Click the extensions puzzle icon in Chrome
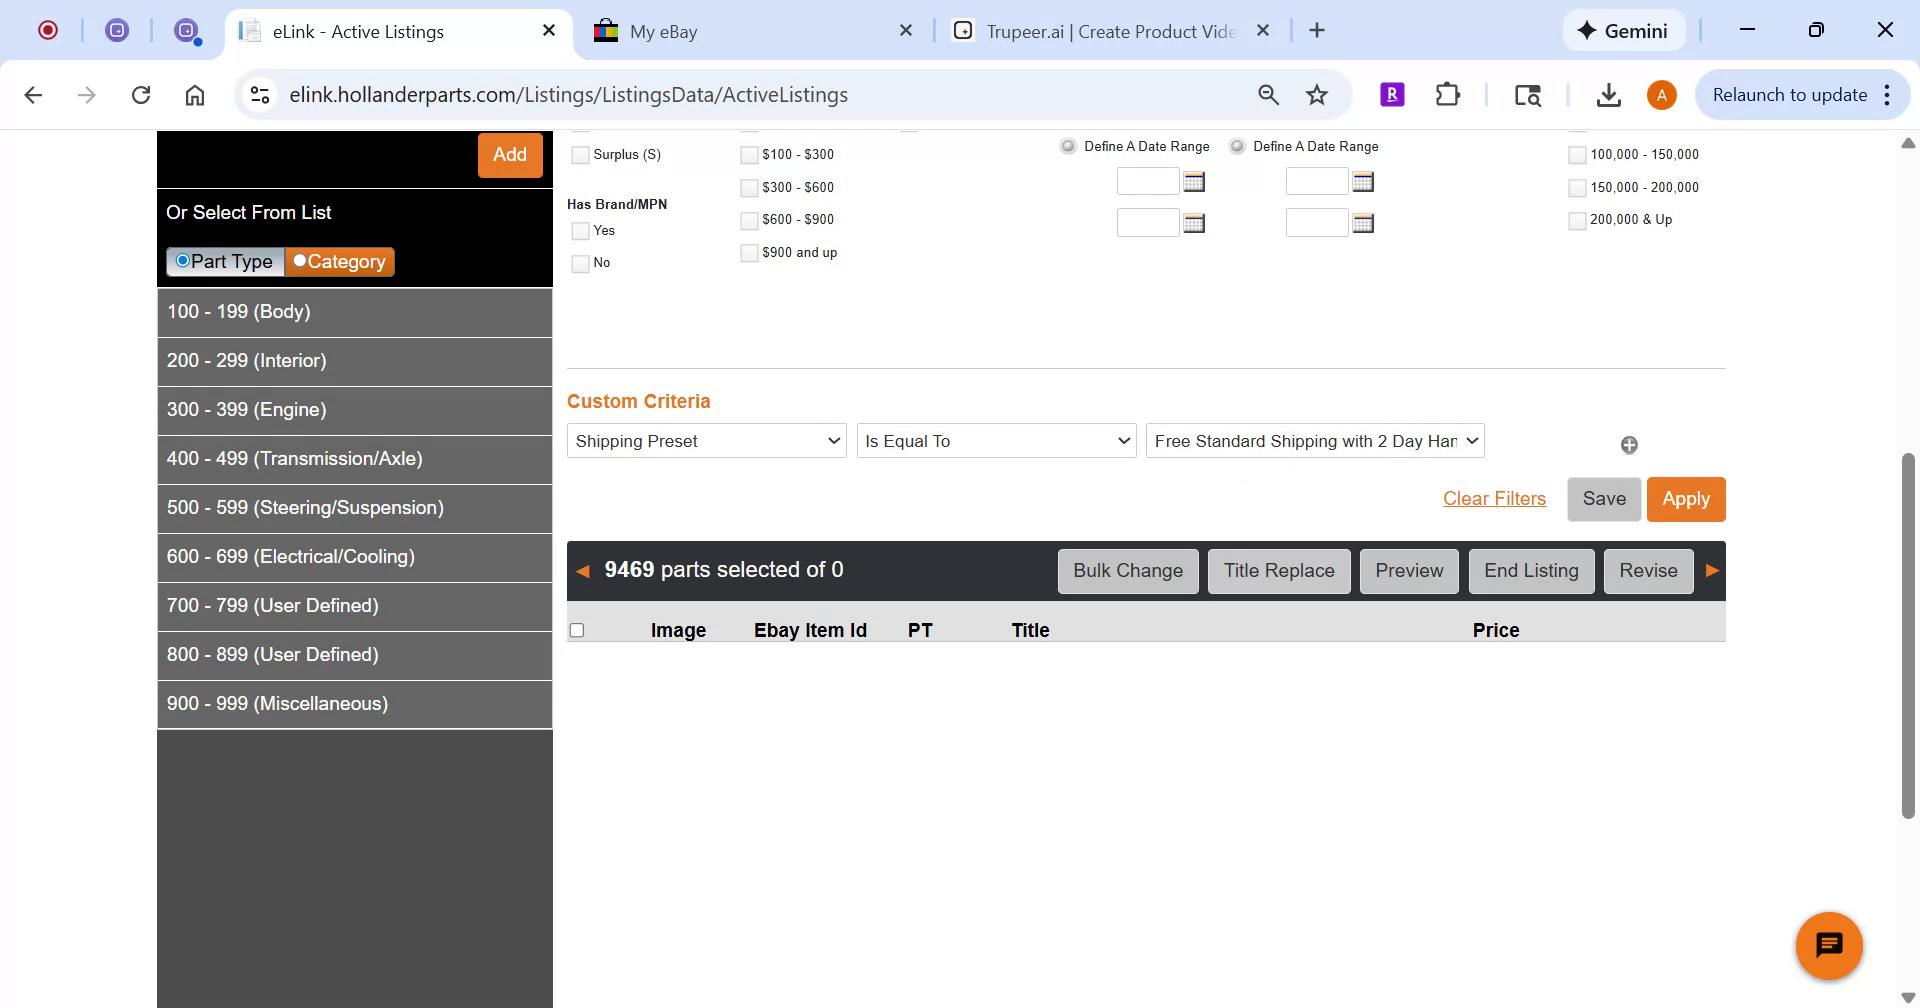1920x1008 pixels. (x=1447, y=94)
